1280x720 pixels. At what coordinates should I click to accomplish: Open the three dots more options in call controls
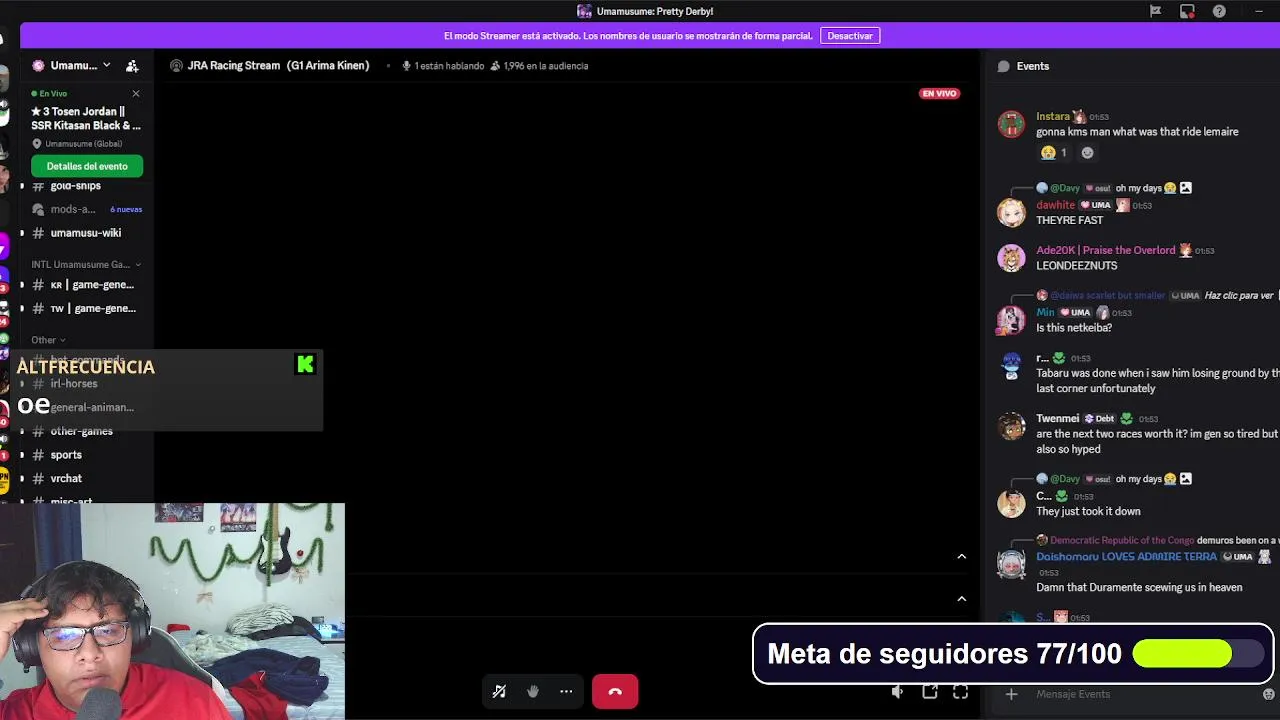pos(566,691)
